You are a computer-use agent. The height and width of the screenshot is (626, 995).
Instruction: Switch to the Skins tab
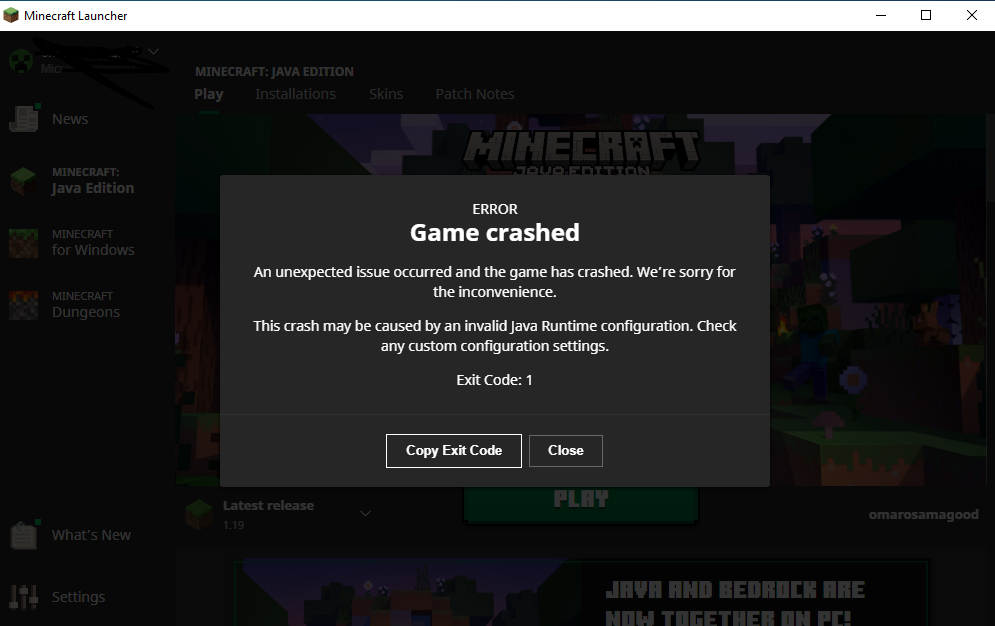point(386,94)
